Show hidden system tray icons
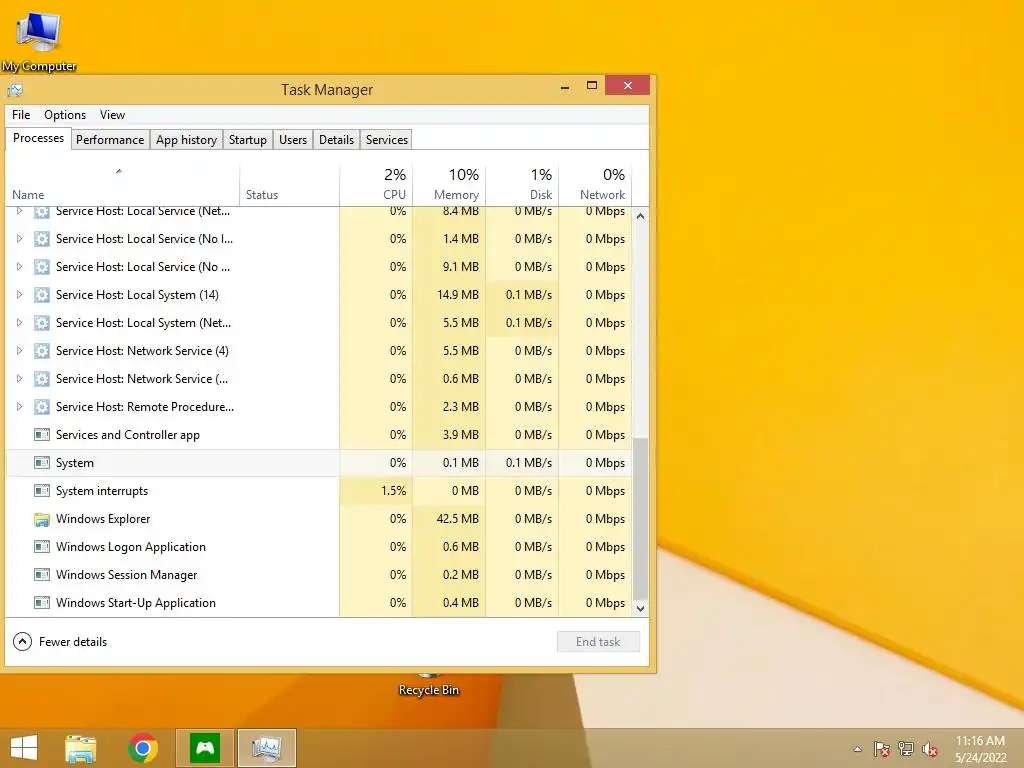1024x768 pixels. coord(857,750)
